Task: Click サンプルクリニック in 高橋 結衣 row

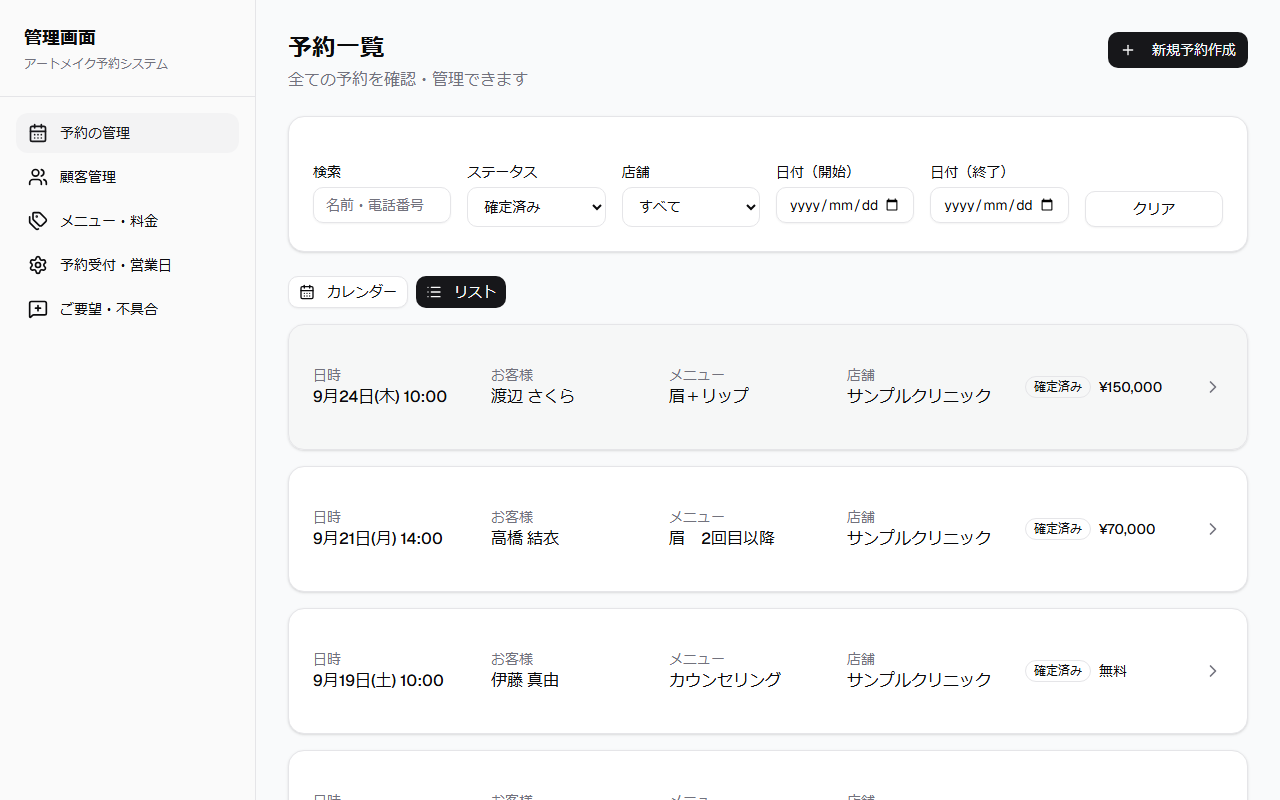Action: [919, 538]
